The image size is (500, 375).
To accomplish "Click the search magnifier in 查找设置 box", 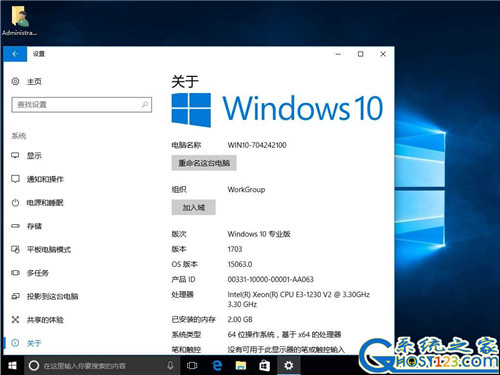I will point(145,105).
